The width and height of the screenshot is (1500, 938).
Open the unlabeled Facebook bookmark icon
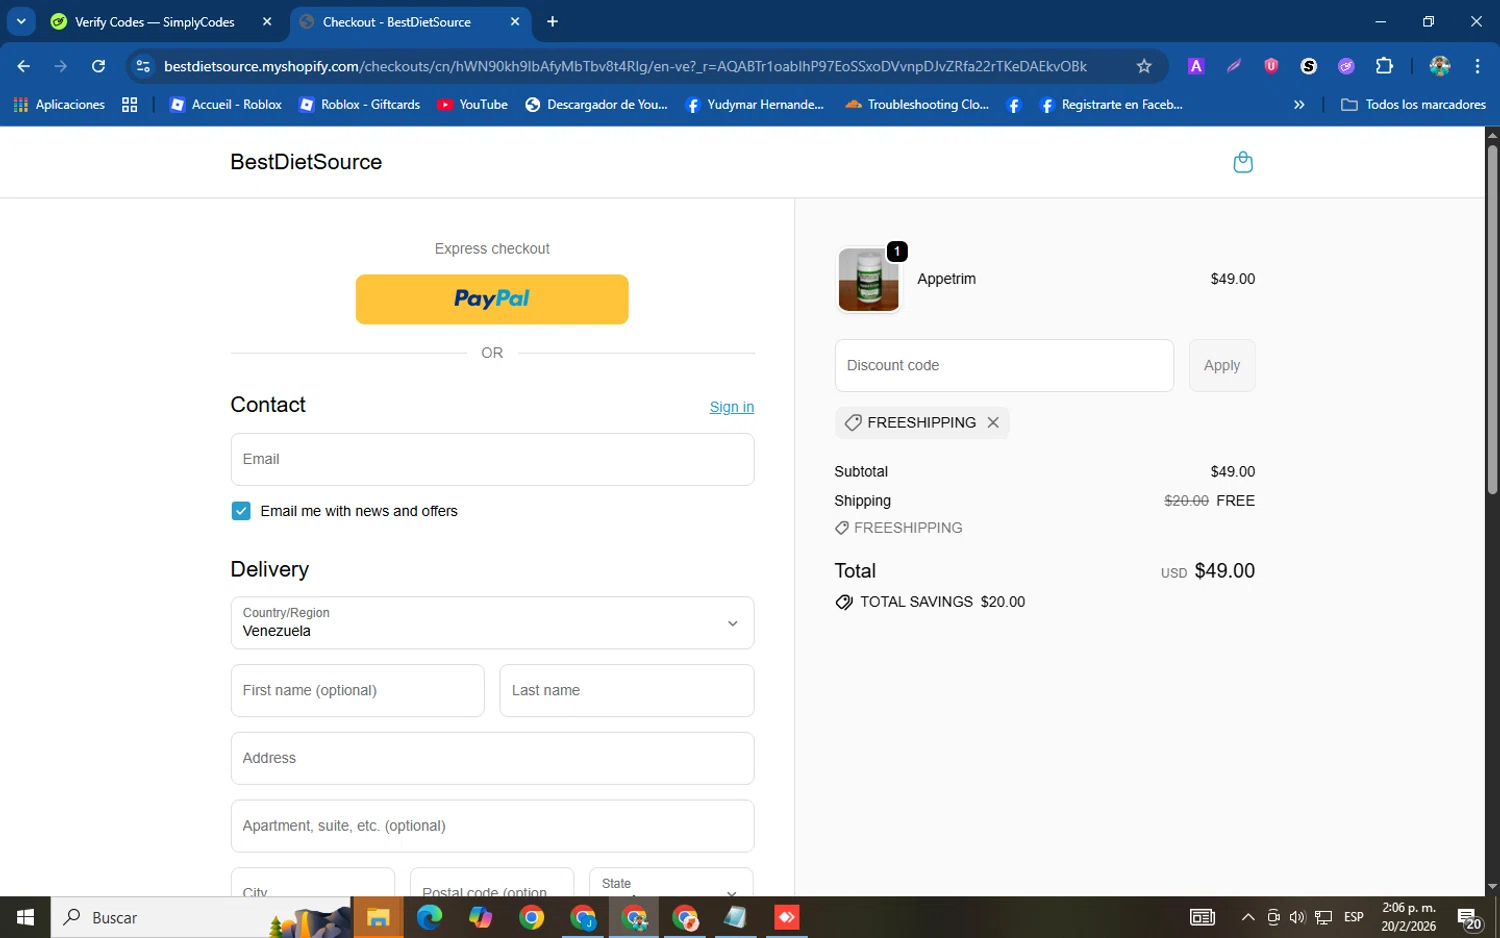point(1014,104)
